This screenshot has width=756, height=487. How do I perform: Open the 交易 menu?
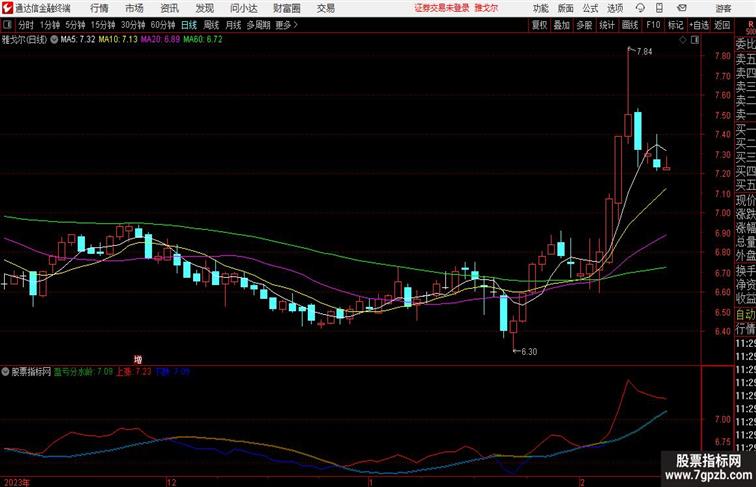click(325, 8)
